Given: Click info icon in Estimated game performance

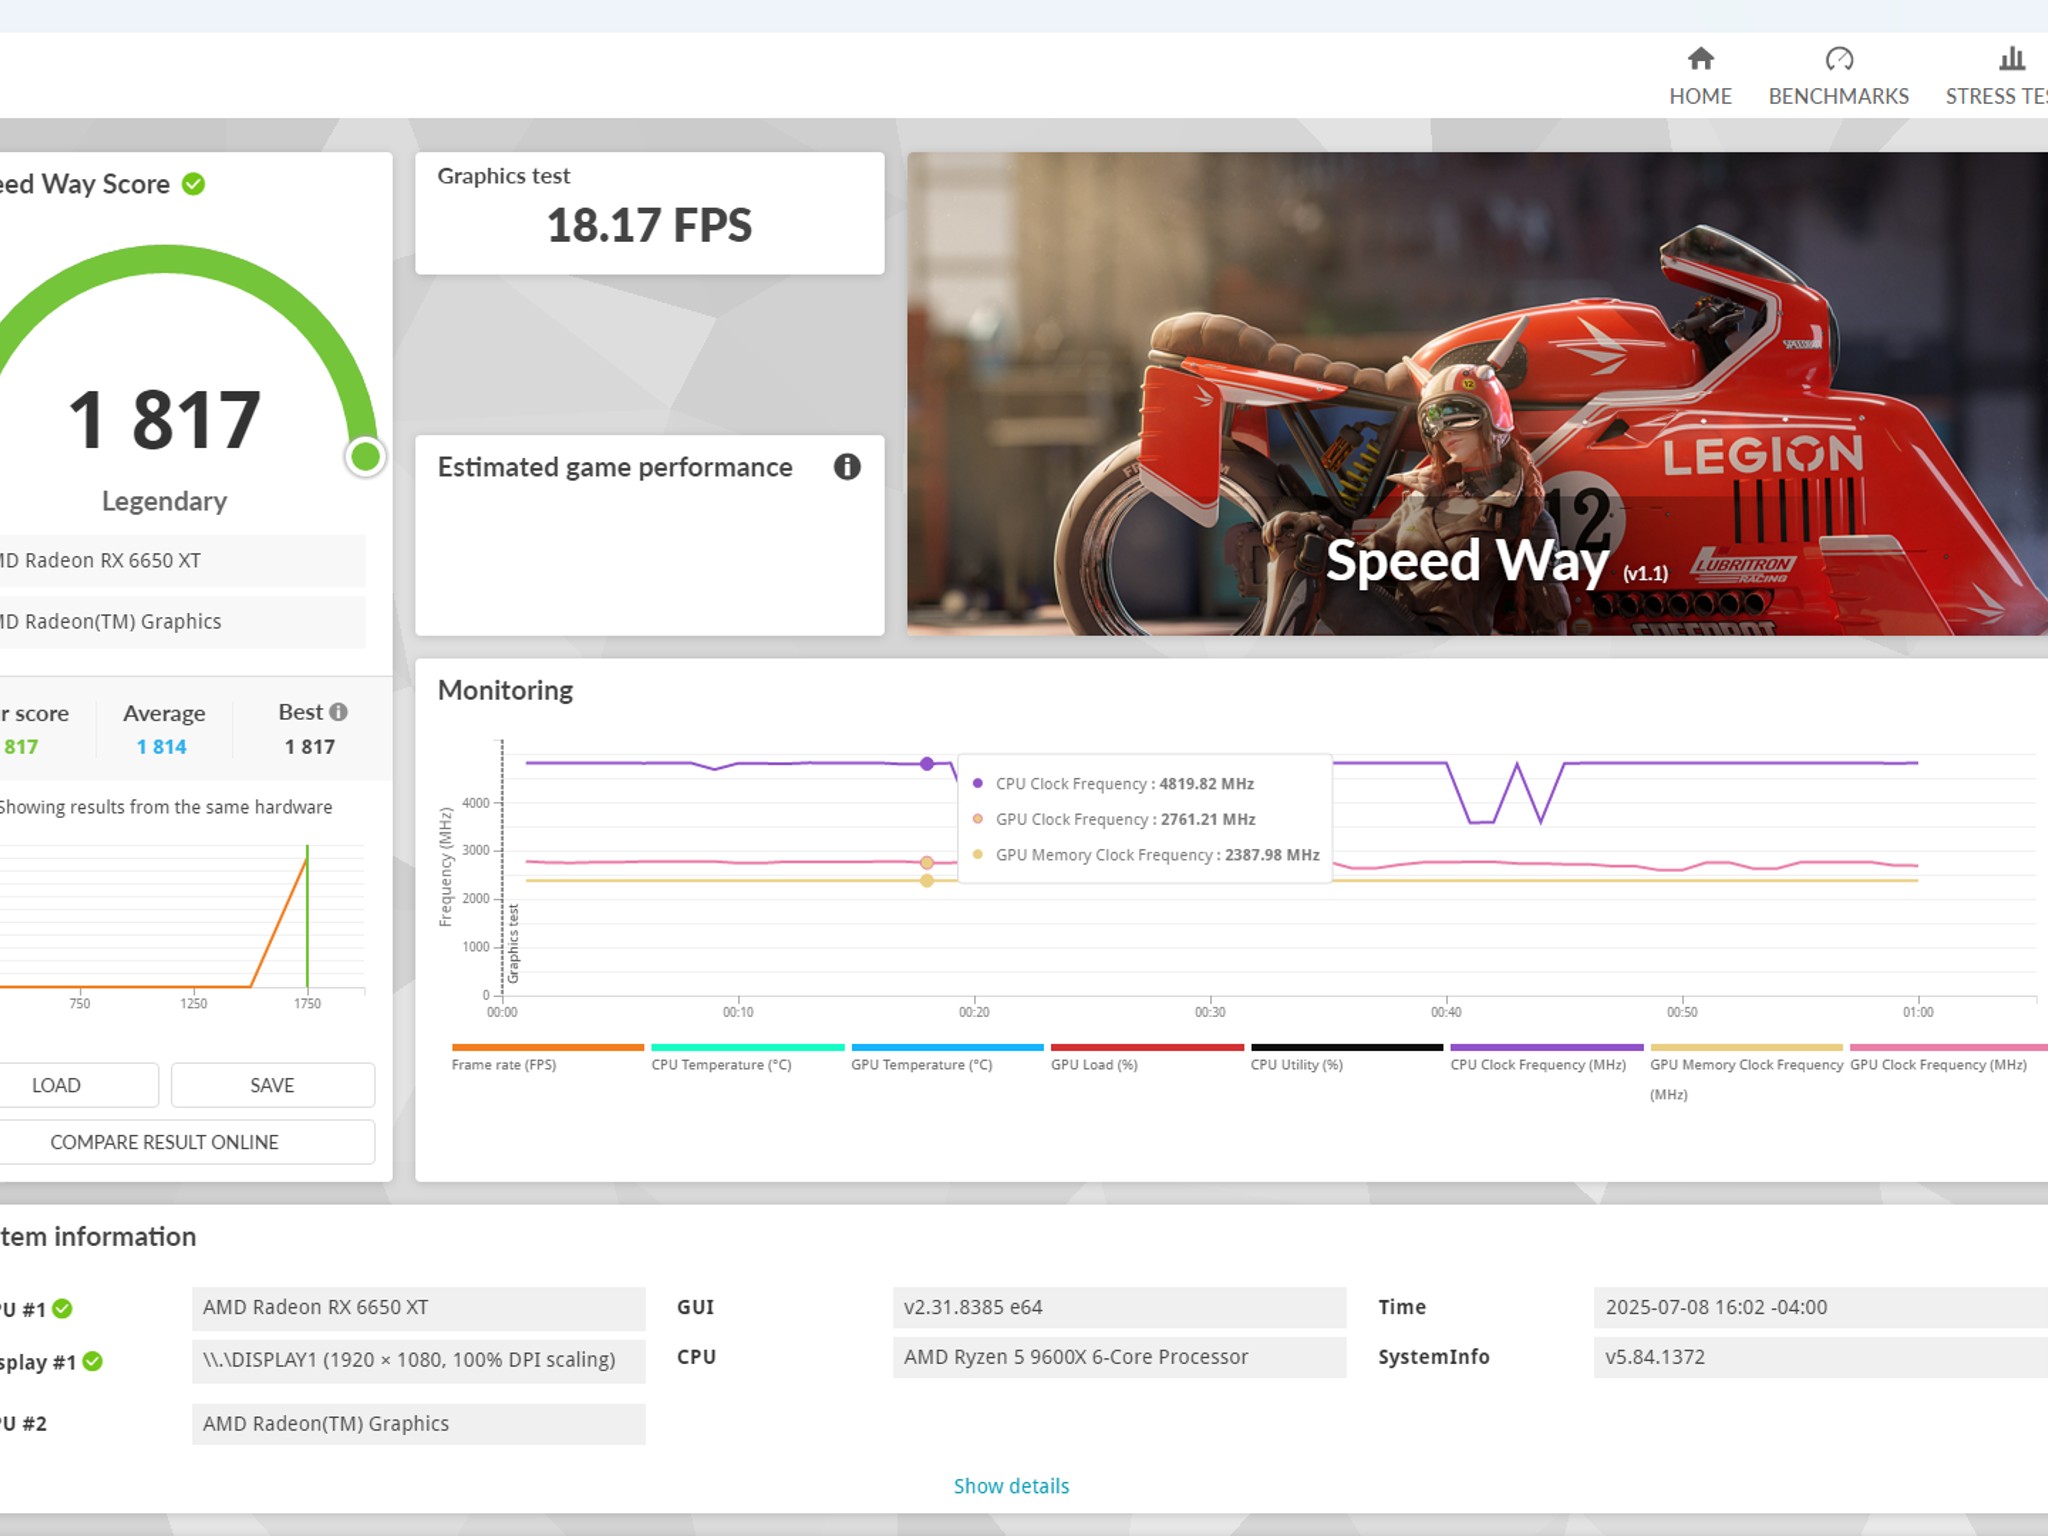Looking at the screenshot, I should pyautogui.click(x=846, y=467).
